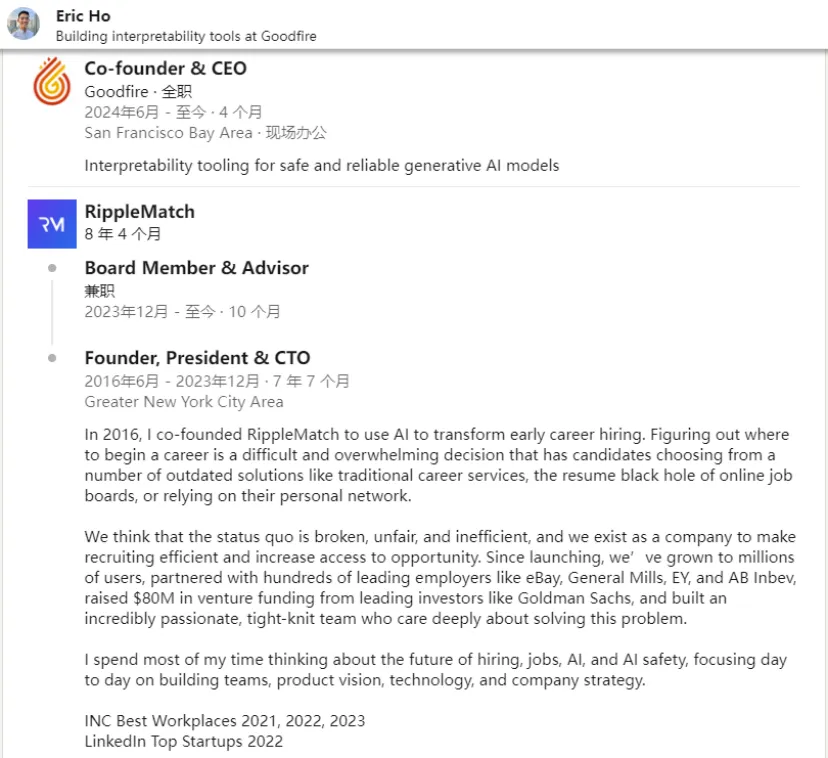Click the Goodfire · 全职 company line
828x758 pixels.
[138, 91]
